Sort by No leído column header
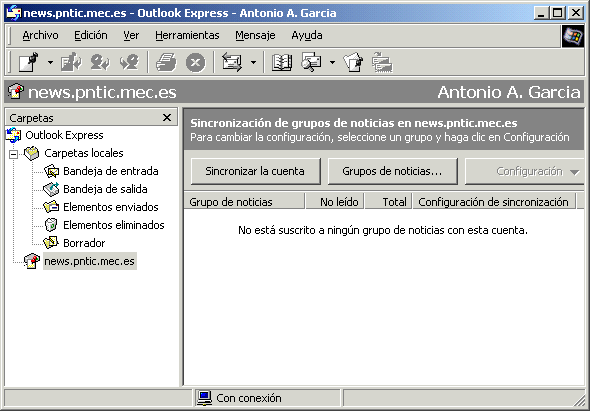Screen dimensions: 590x411 pyautogui.click(x=335, y=201)
